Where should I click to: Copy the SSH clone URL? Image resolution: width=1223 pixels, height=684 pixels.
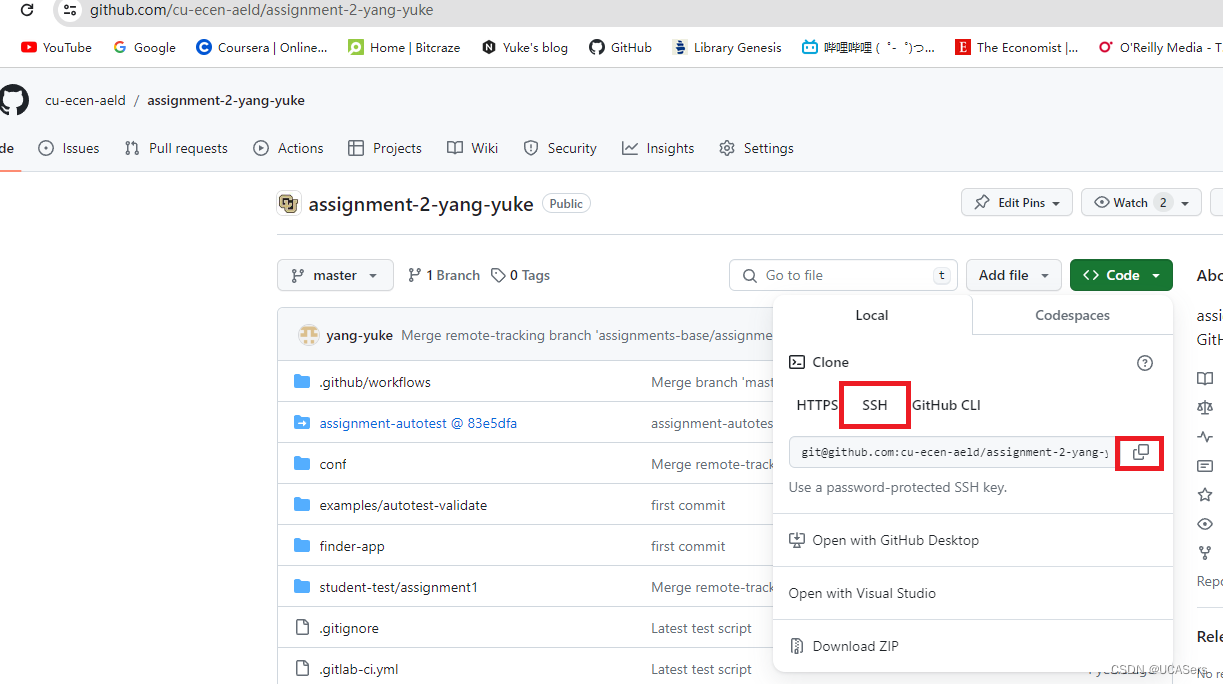[1139, 453]
